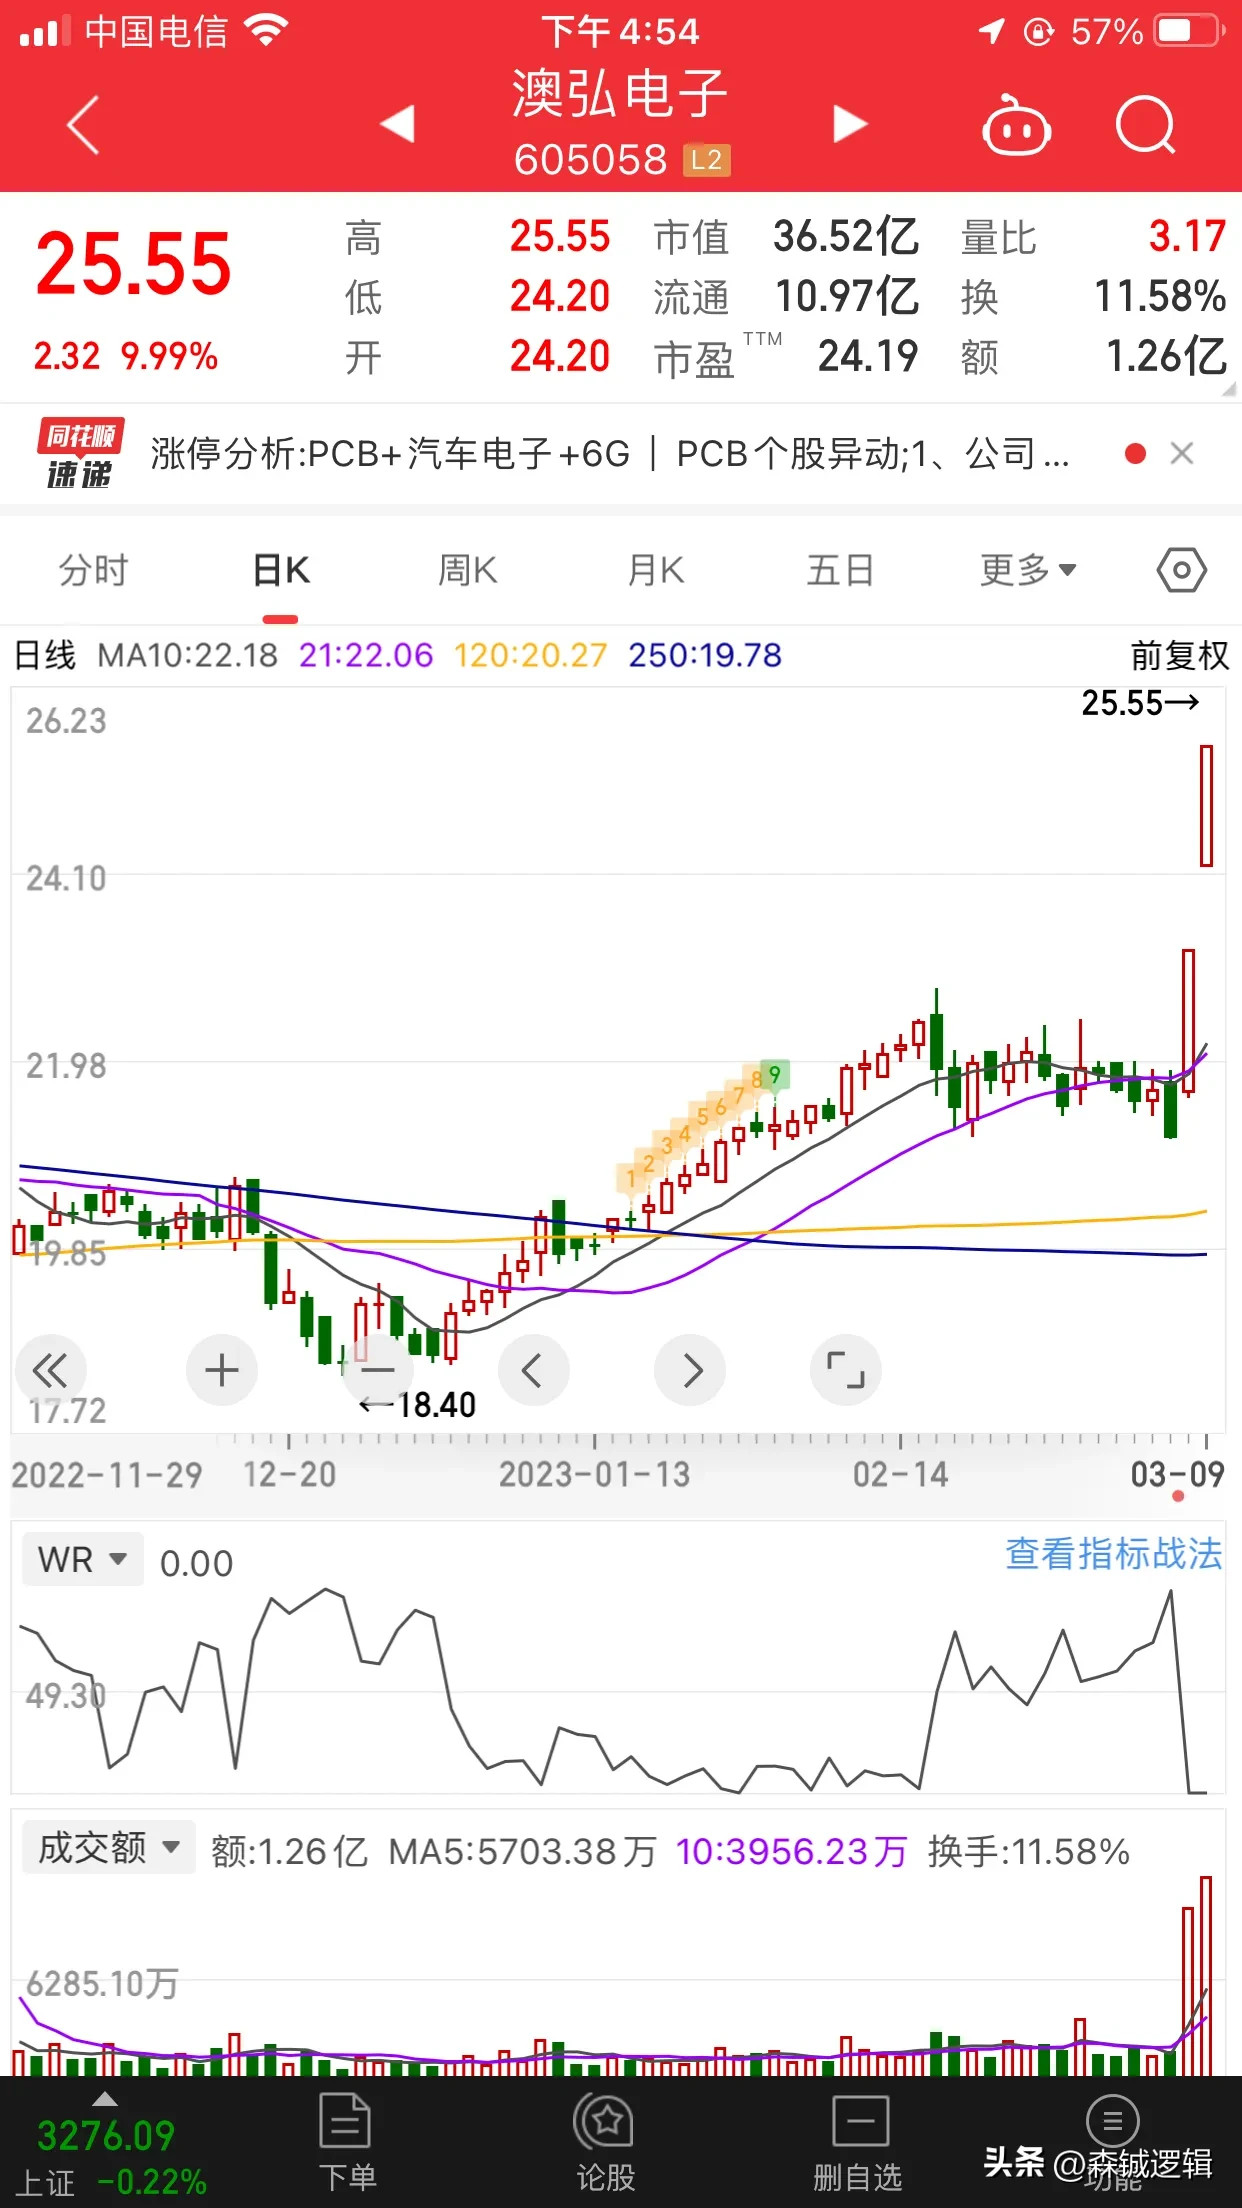Tap the MA5:5703.38万 volume label
Image resolution: width=1242 pixels, height=2208 pixels.
click(522, 1852)
